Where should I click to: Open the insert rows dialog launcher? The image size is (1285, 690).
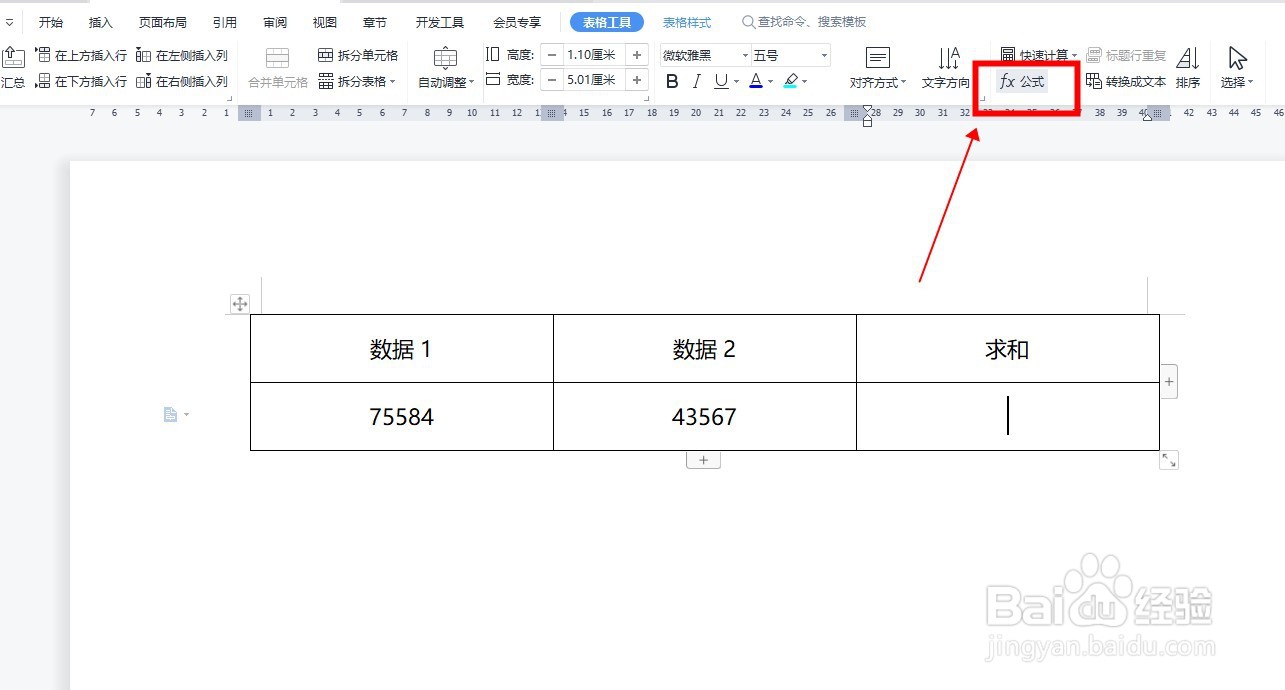click(230, 98)
